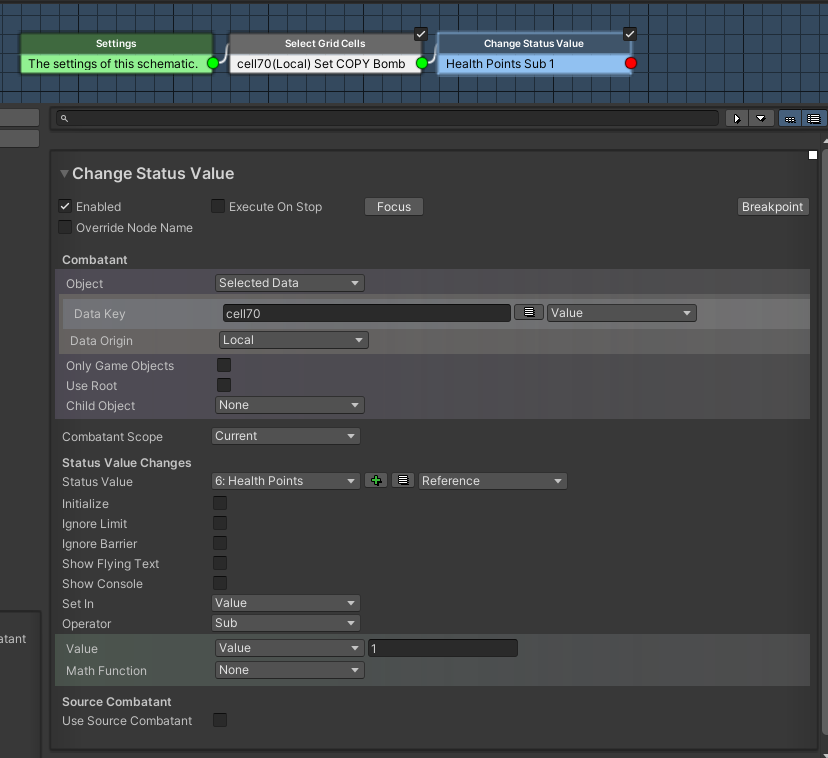Open the Value type dropdown next to Data Key
The image size is (828, 758).
tap(622, 313)
